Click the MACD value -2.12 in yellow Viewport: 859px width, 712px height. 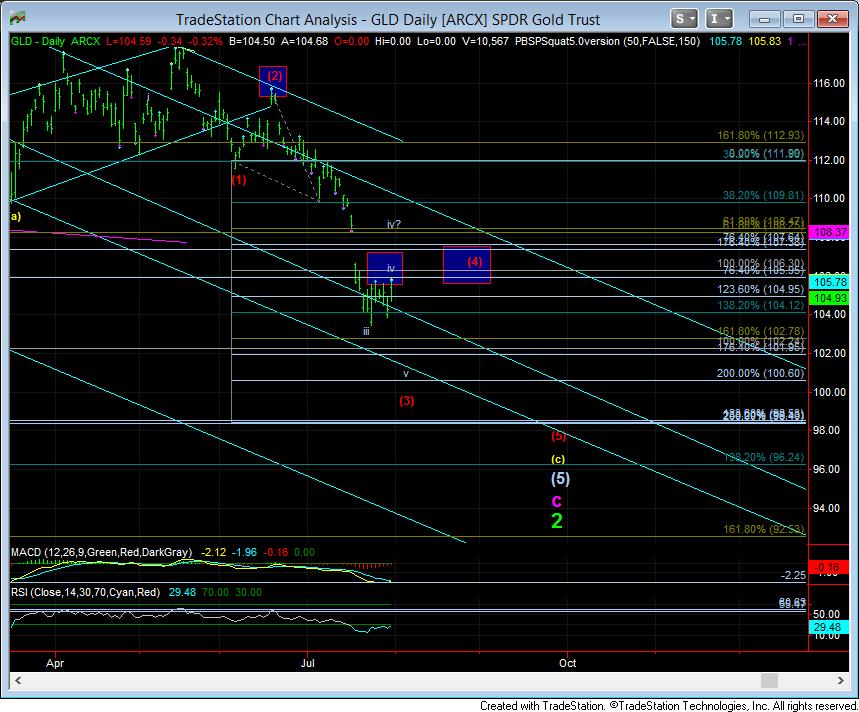(x=213, y=552)
